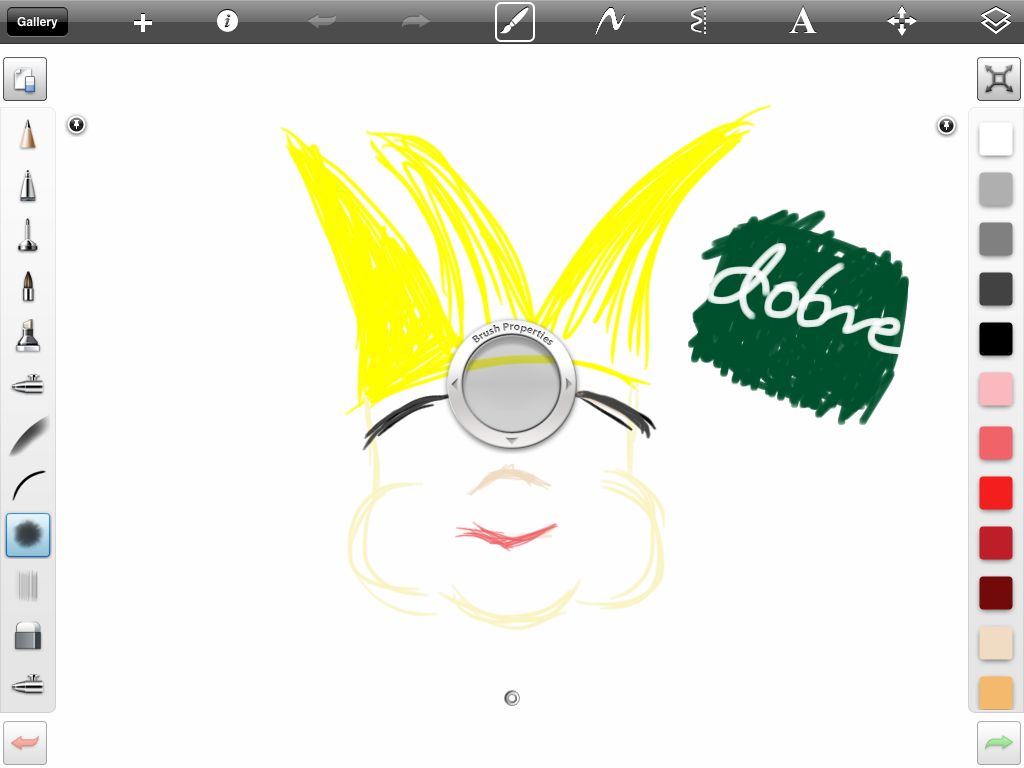Image resolution: width=1024 pixels, height=768 pixels.
Task: Select the pencil brush
Action: click(27, 135)
